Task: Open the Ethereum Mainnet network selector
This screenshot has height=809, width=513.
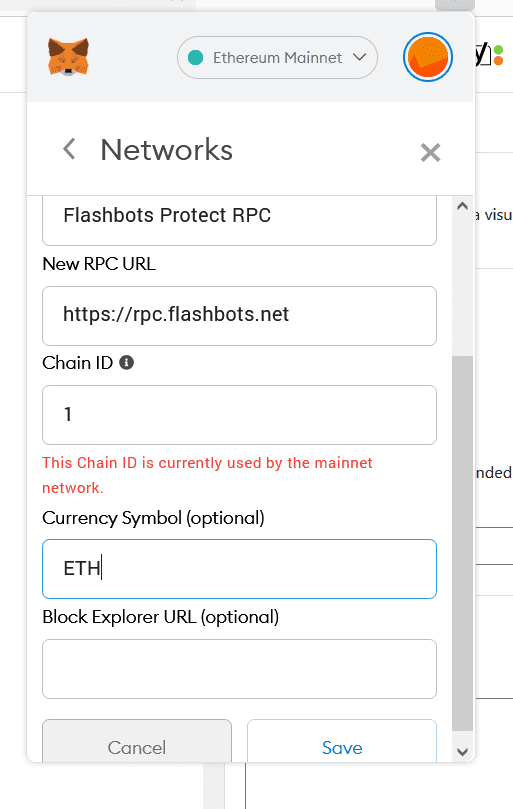Action: [x=277, y=57]
